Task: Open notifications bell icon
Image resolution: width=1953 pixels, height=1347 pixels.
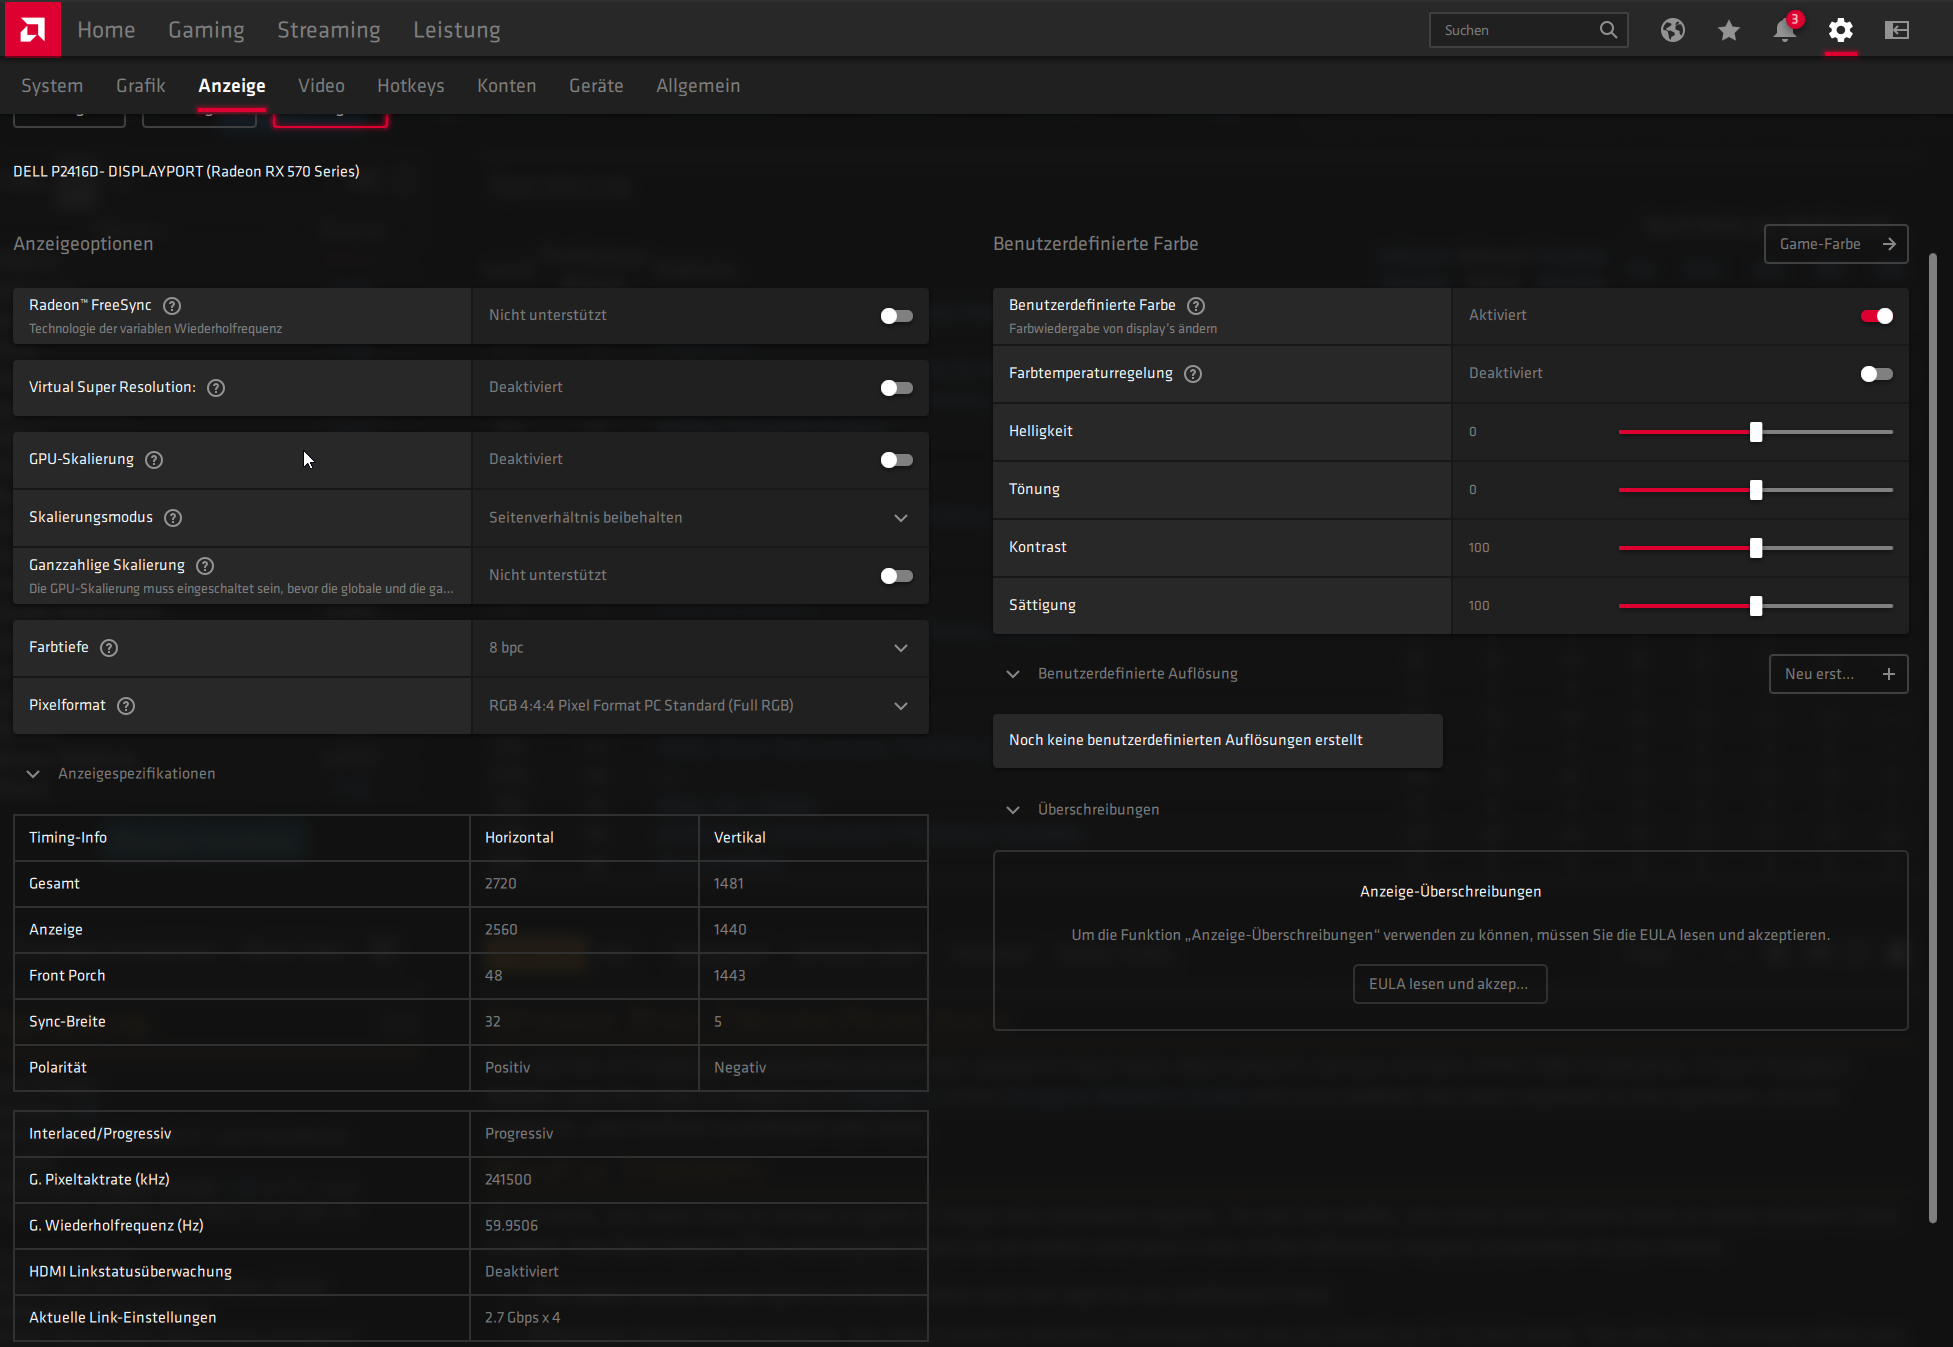Action: coord(1784,30)
